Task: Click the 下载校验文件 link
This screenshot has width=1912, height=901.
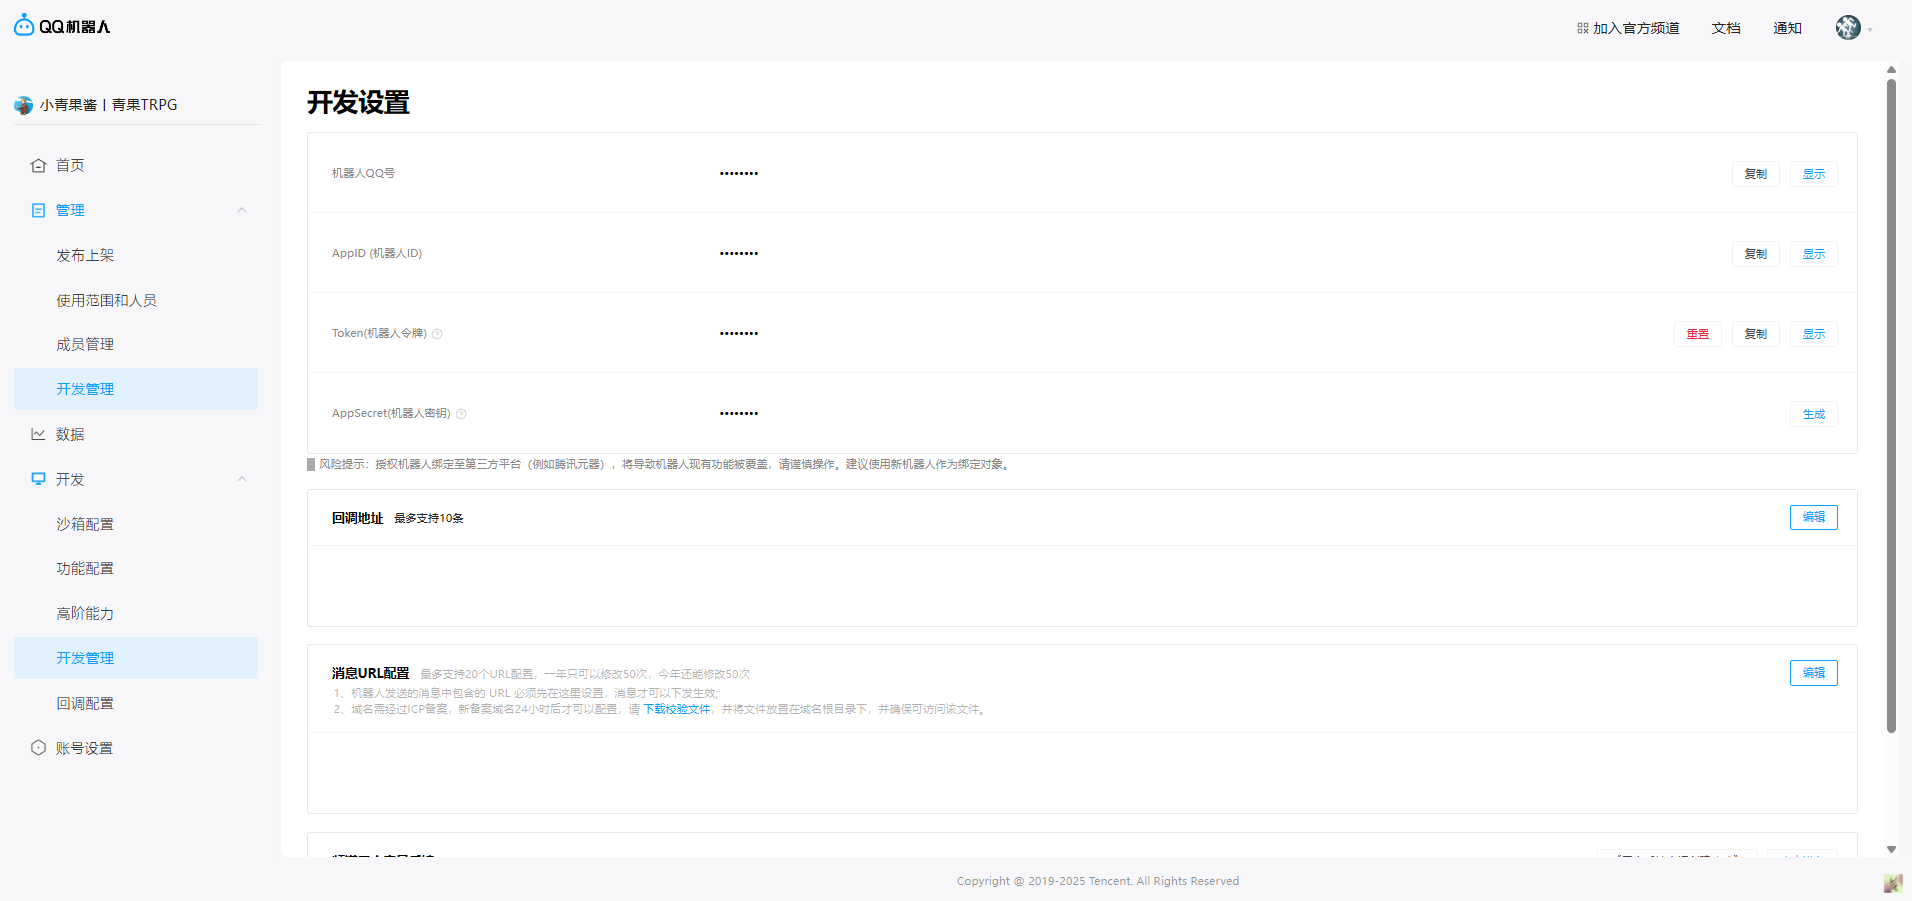Action: (676, 709)
